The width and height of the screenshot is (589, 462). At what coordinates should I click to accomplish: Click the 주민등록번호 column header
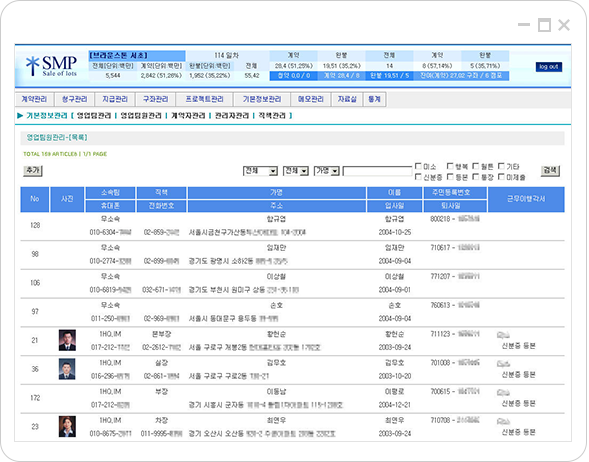click(455, 193)
